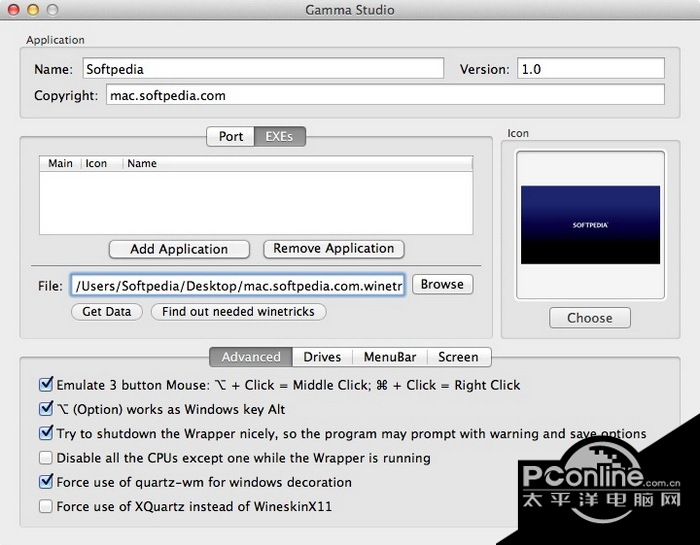Click the Get Data button
The height and width of the screenshot is (545, 700).
[107, 312]
